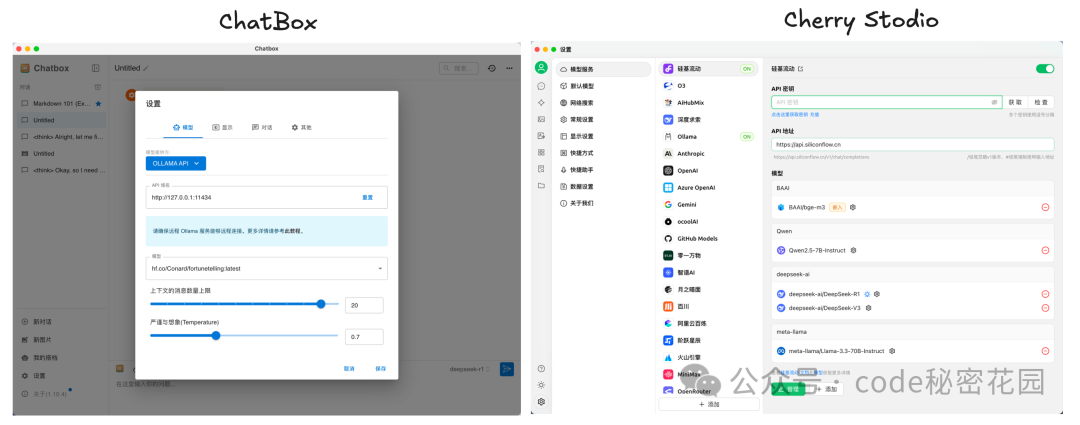1080x425 pixels.
Task: Click 保存 in Chatbox settings dialog
Action: coord(380,369)
